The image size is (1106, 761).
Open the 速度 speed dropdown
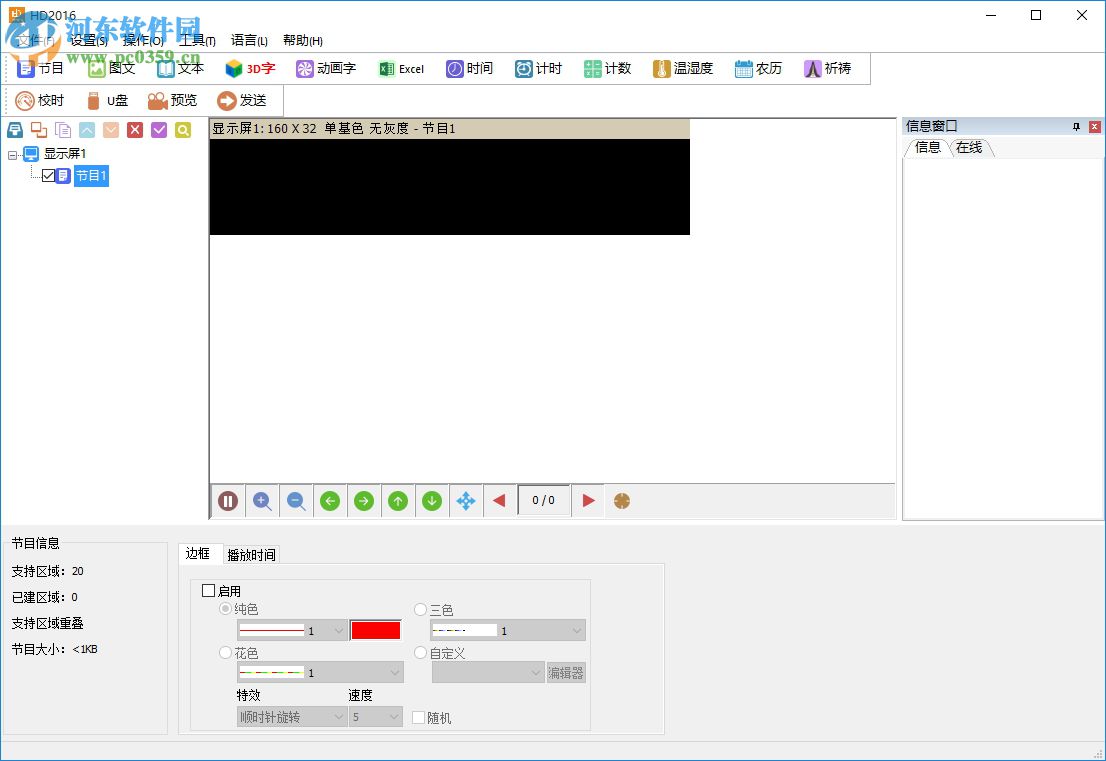point(375,717)
